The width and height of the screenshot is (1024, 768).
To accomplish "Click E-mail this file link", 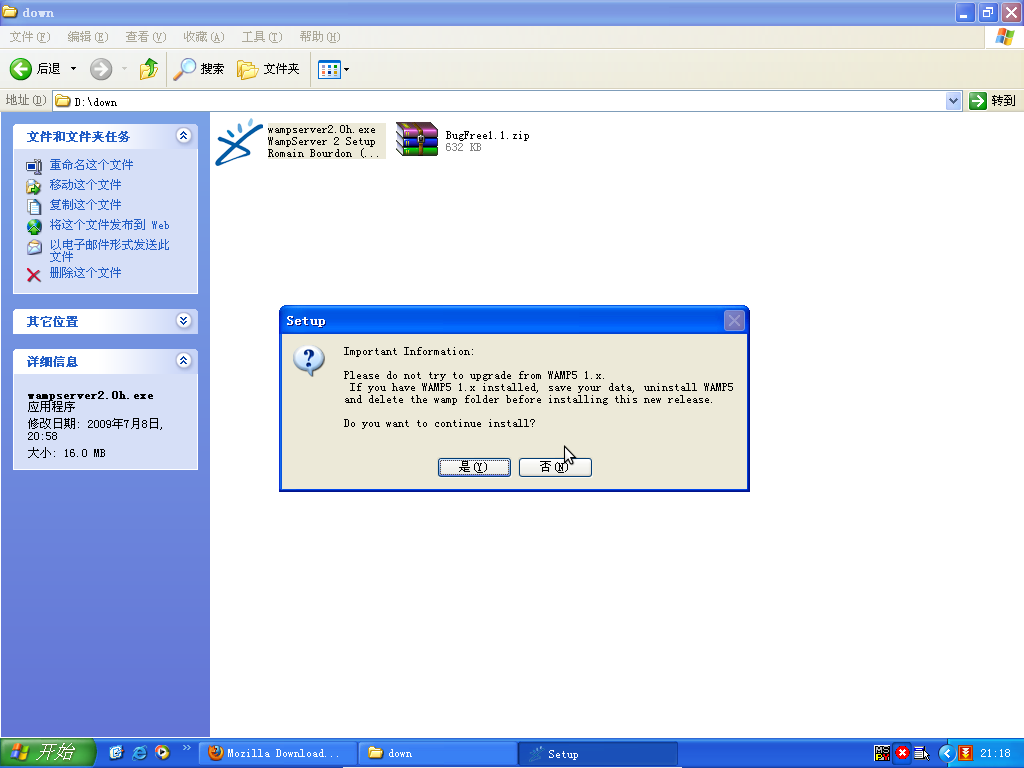I will 110,250.
